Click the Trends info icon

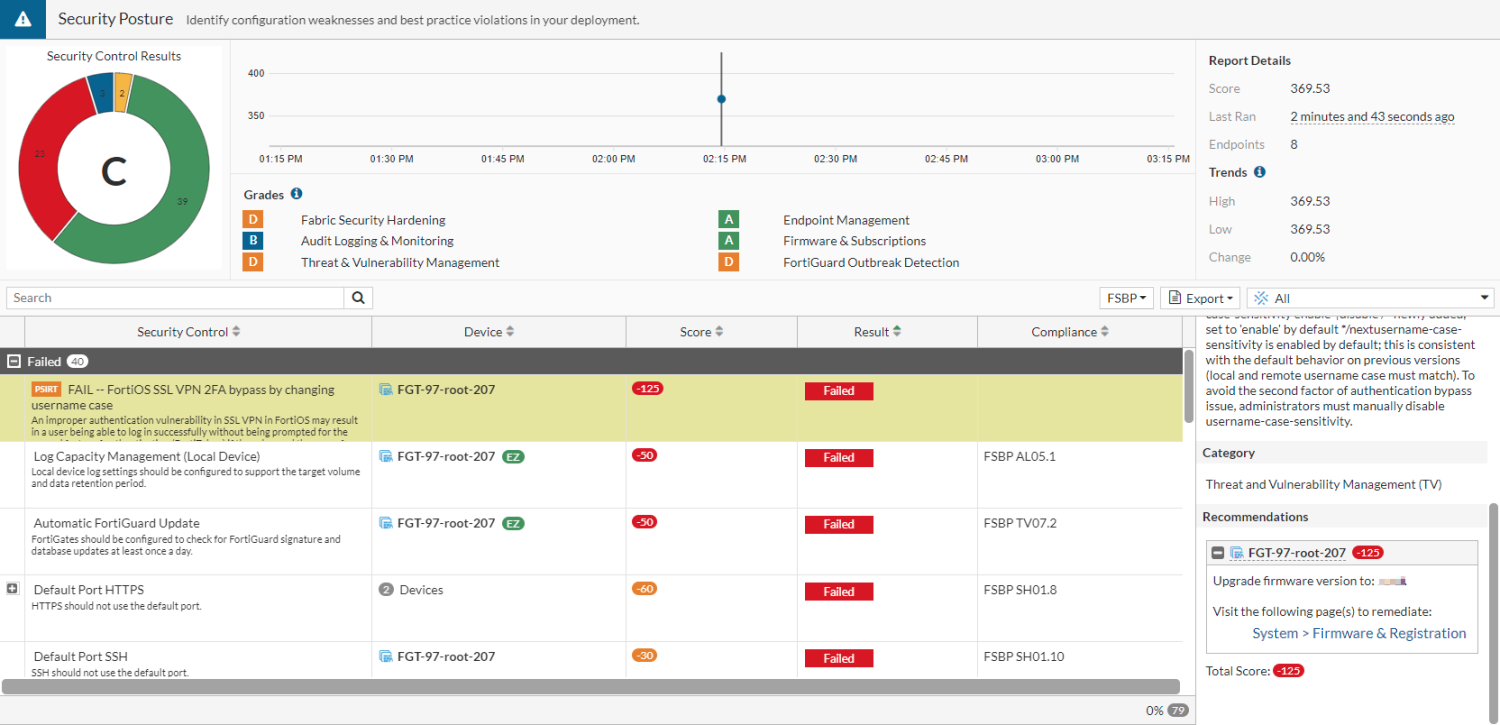point(1260,172)
